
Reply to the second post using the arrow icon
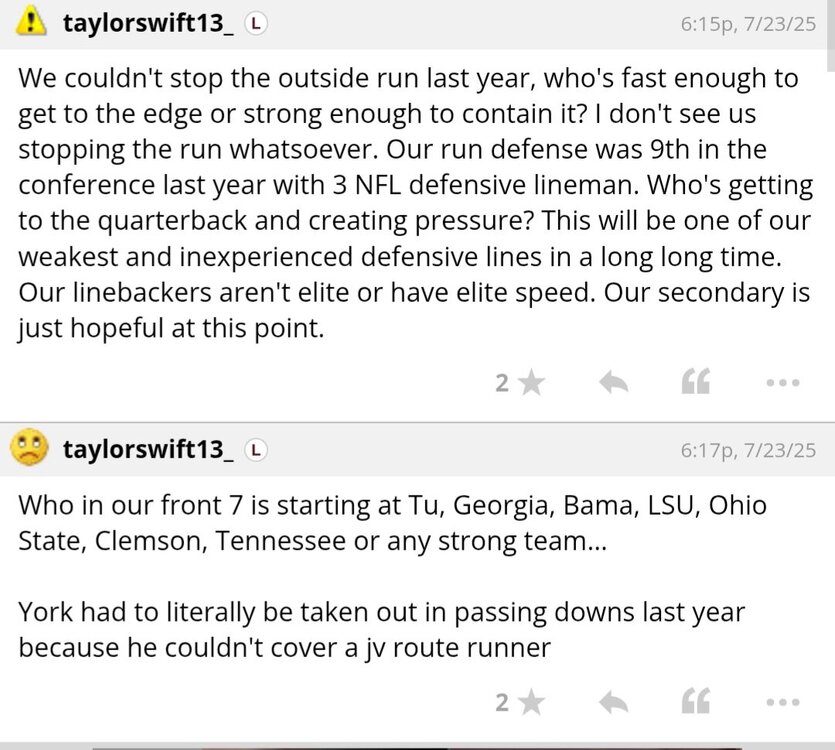[x=612, y=703]
